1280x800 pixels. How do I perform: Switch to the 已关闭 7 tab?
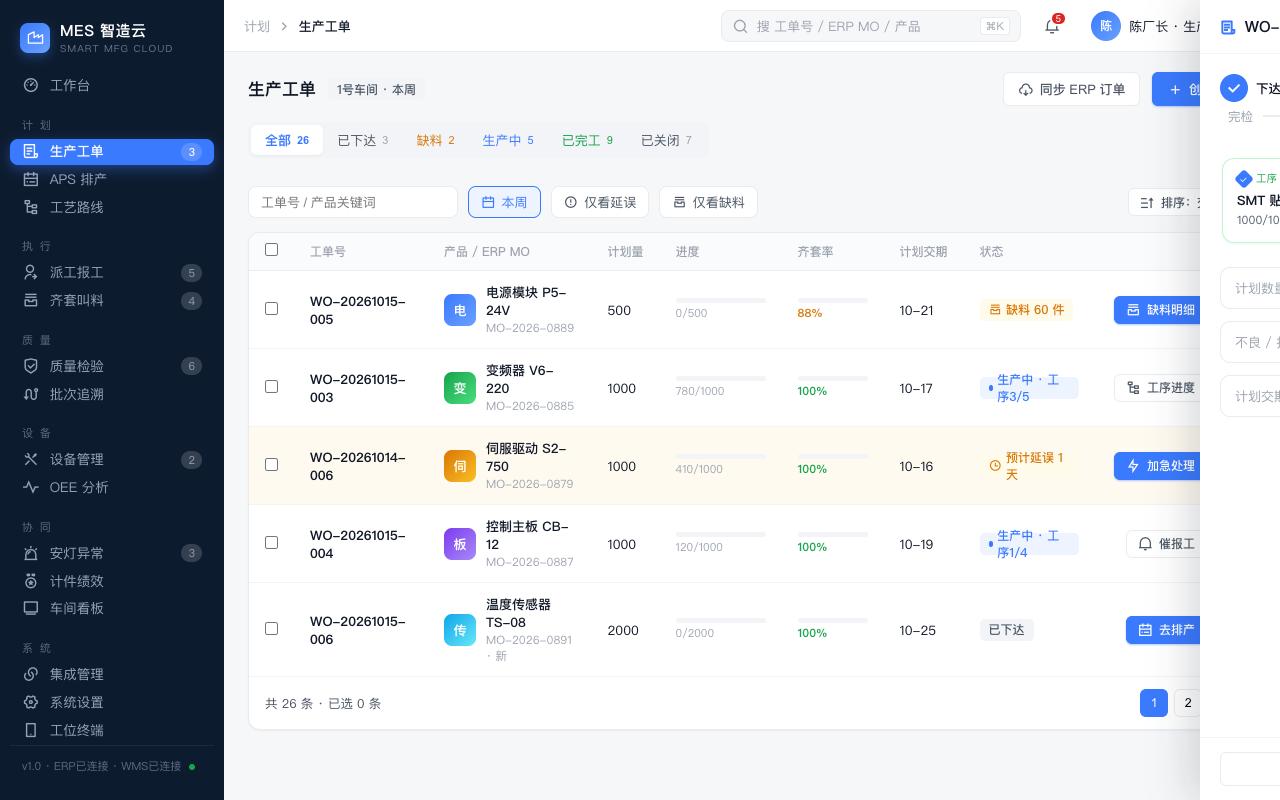click(666, 140)
